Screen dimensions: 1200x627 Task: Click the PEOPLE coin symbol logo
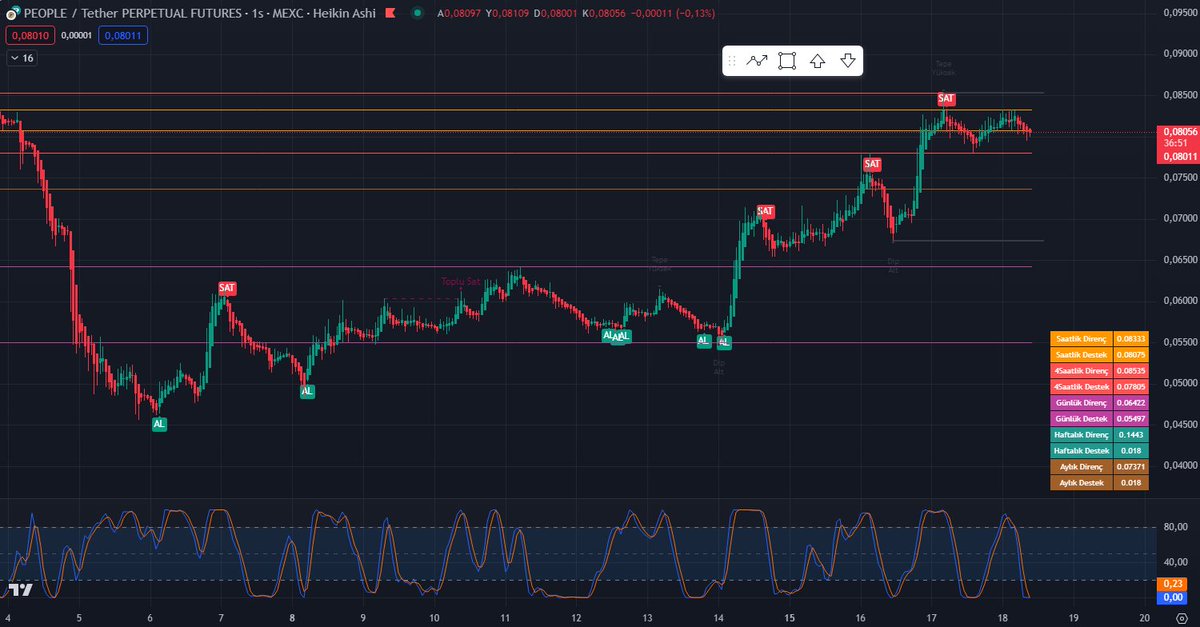(x=13, y=13)
